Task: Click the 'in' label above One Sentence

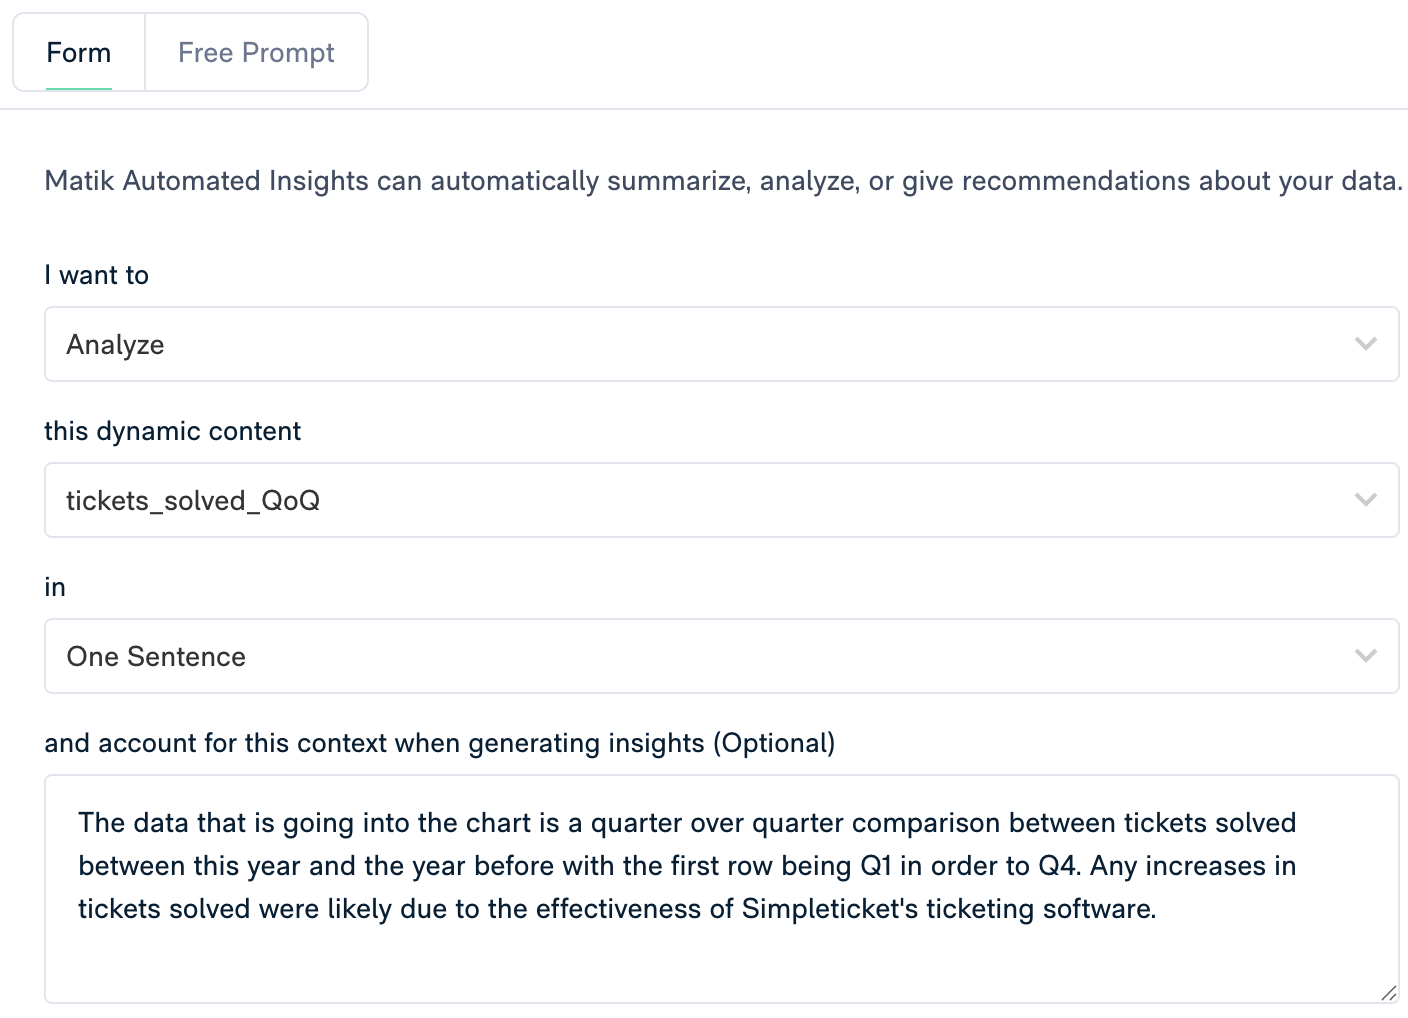Action: pyautogui.click(x=55, y=587)
